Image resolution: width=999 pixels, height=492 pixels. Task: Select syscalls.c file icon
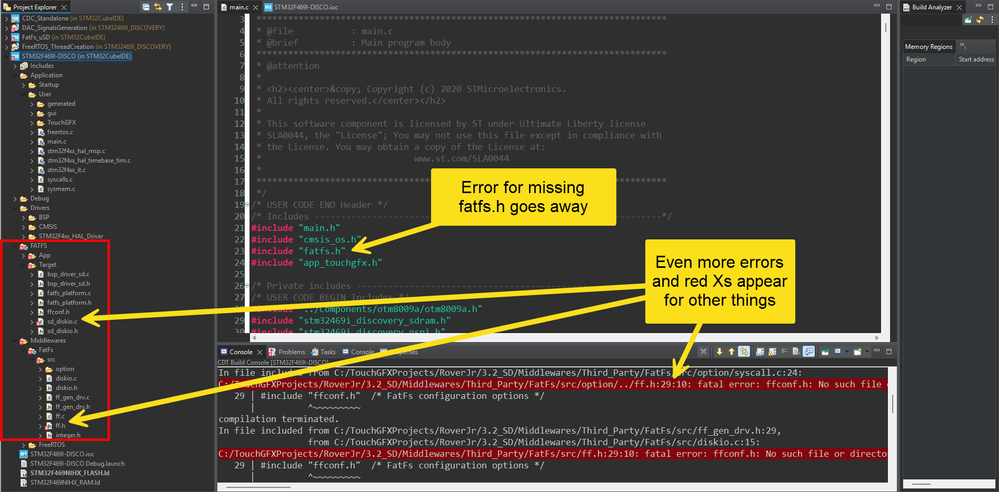tap(41, 180)
